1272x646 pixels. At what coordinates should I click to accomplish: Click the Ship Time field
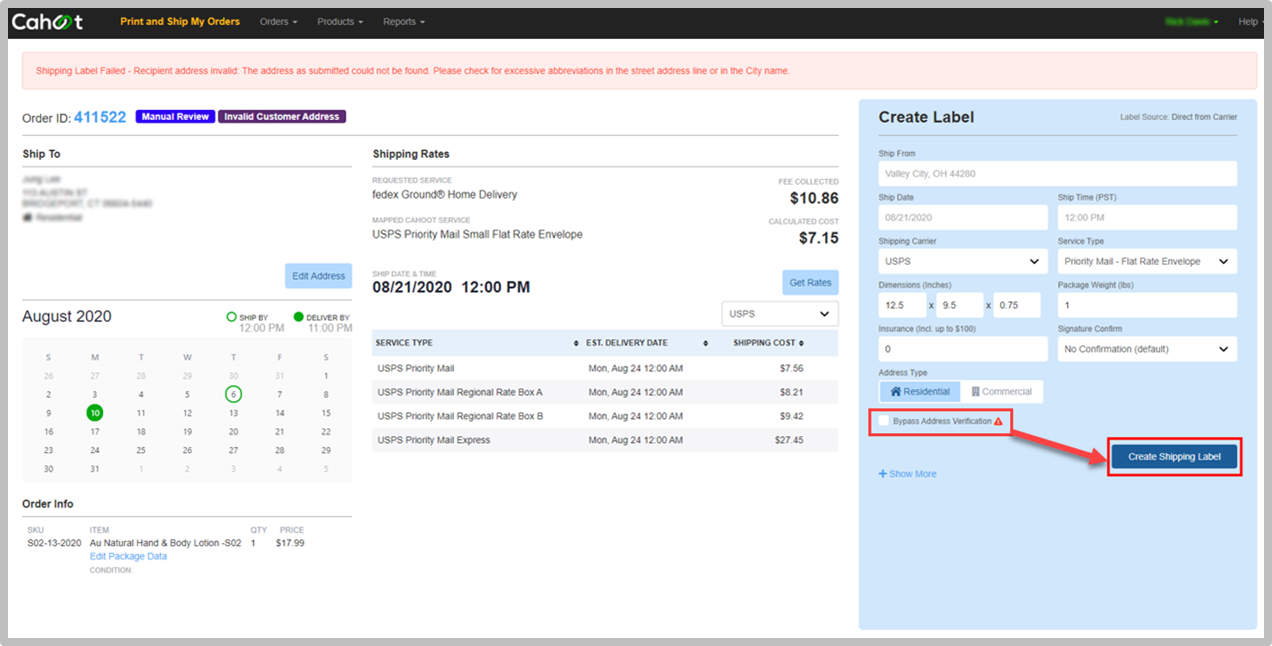(1147, 217)
